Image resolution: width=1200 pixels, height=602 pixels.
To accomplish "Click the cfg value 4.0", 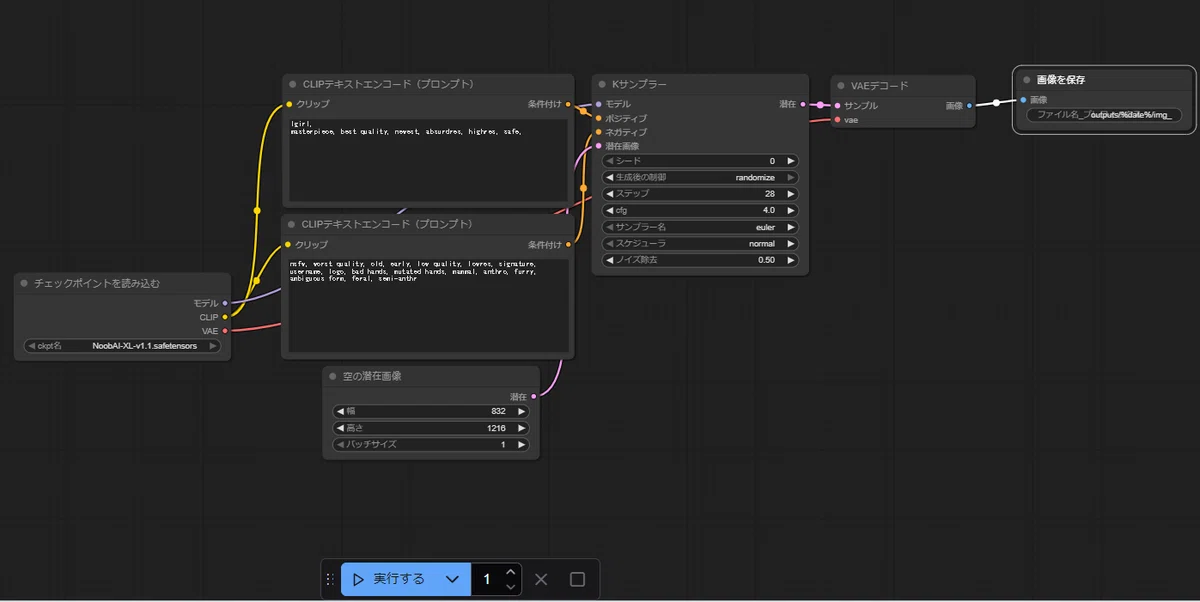I will 769,210.
